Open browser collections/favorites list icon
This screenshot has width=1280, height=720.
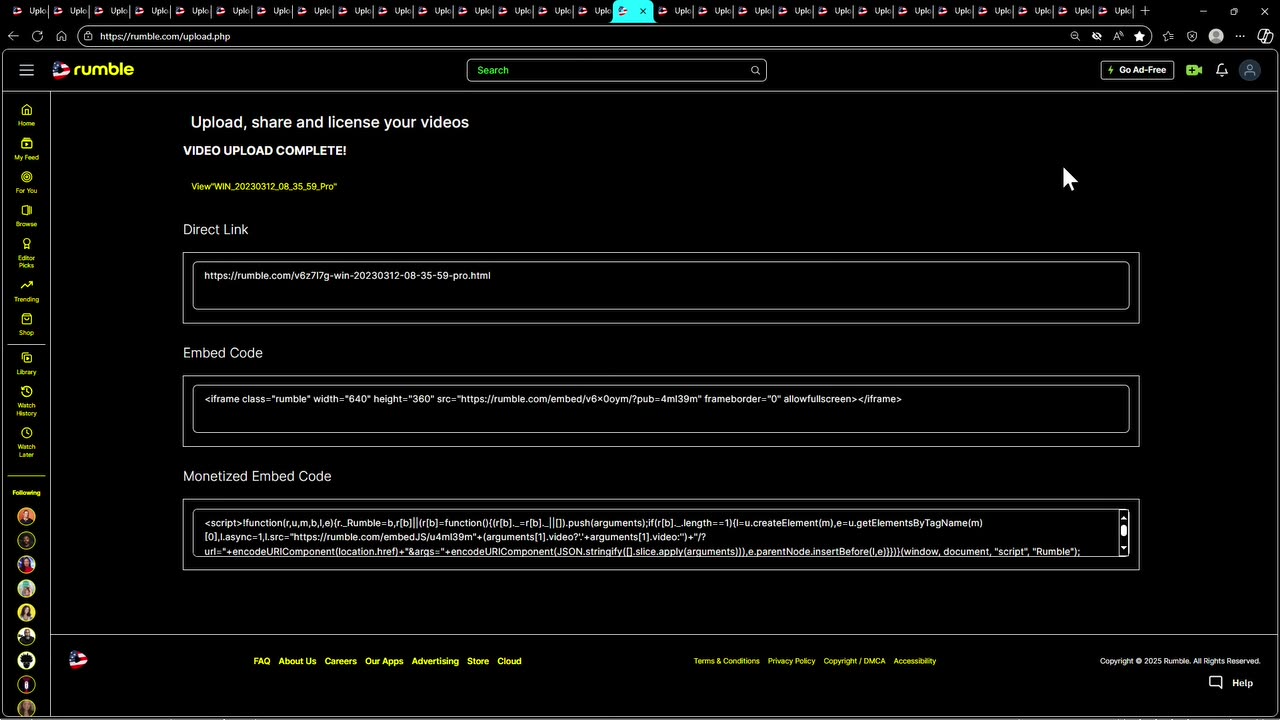tap(1168, 36)
